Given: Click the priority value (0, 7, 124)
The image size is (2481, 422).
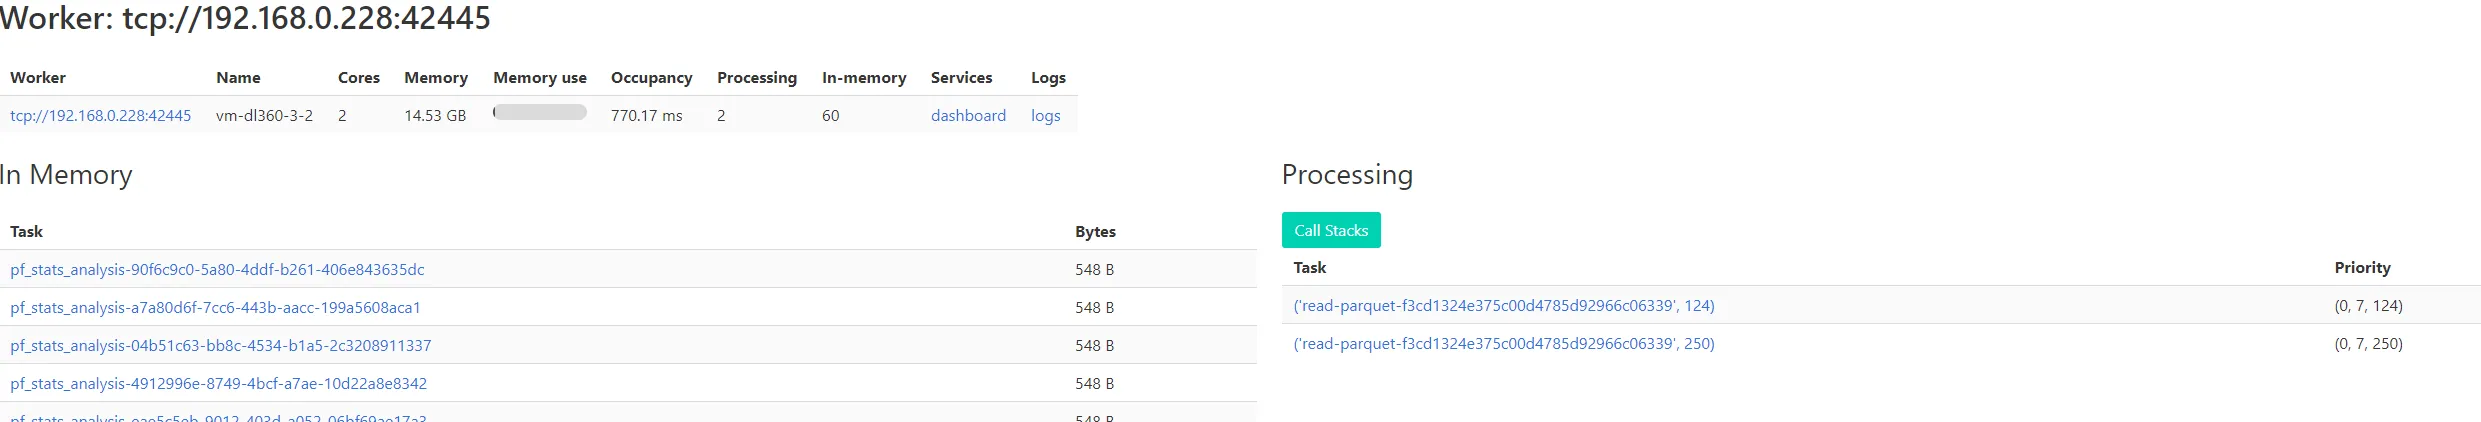Looking at the screenshot, I should [2368, 306].
